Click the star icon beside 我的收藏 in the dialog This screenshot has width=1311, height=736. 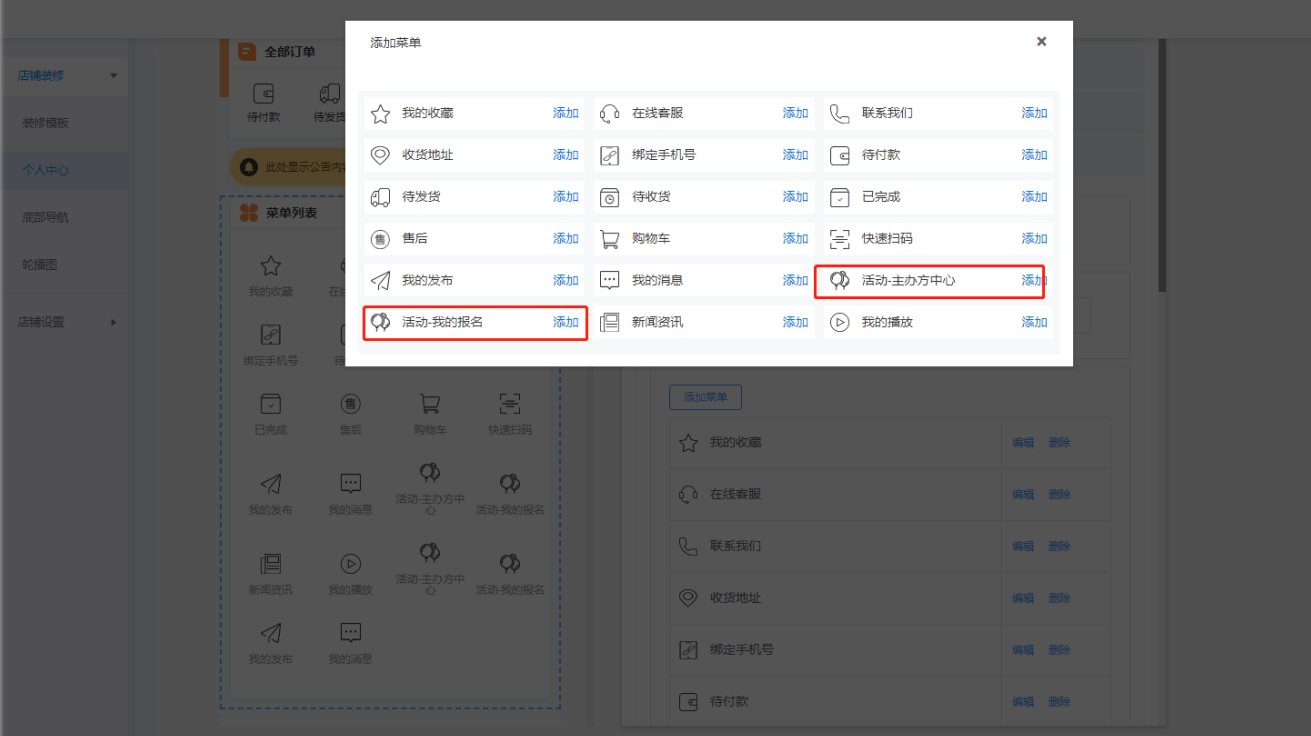coord(380,114)
